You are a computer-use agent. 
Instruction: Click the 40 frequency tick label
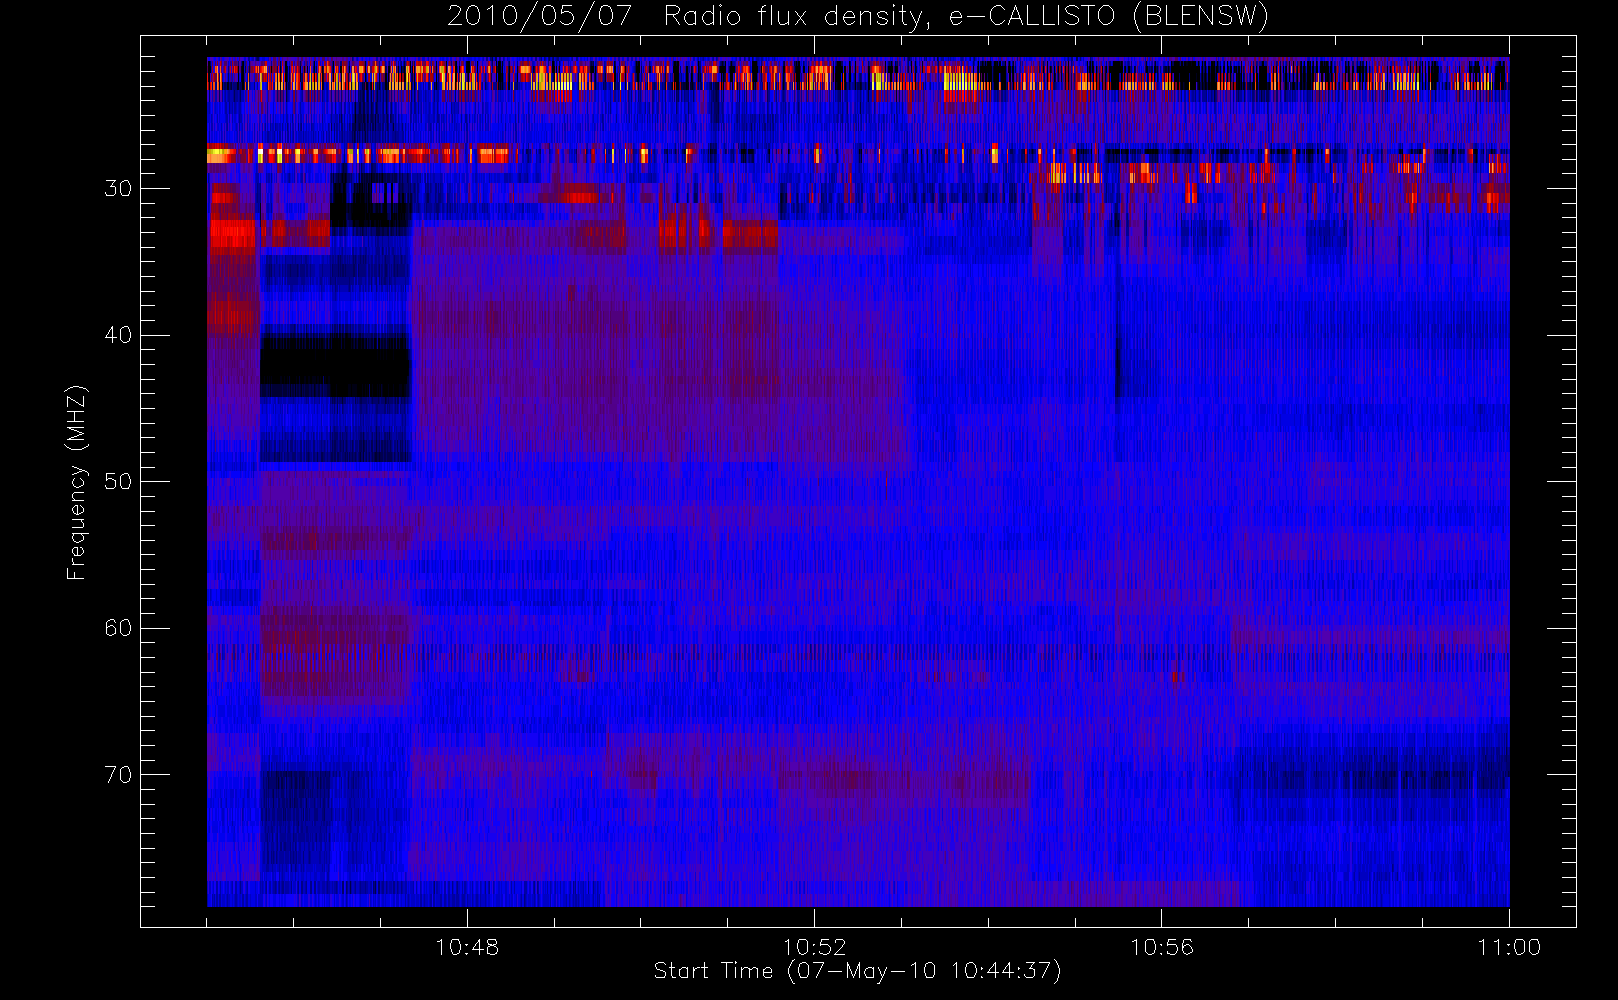(x=118, y=335)
